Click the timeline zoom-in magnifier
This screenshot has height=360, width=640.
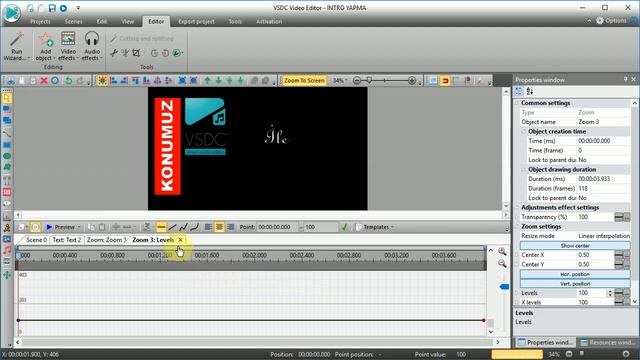[x=502, y=251]
